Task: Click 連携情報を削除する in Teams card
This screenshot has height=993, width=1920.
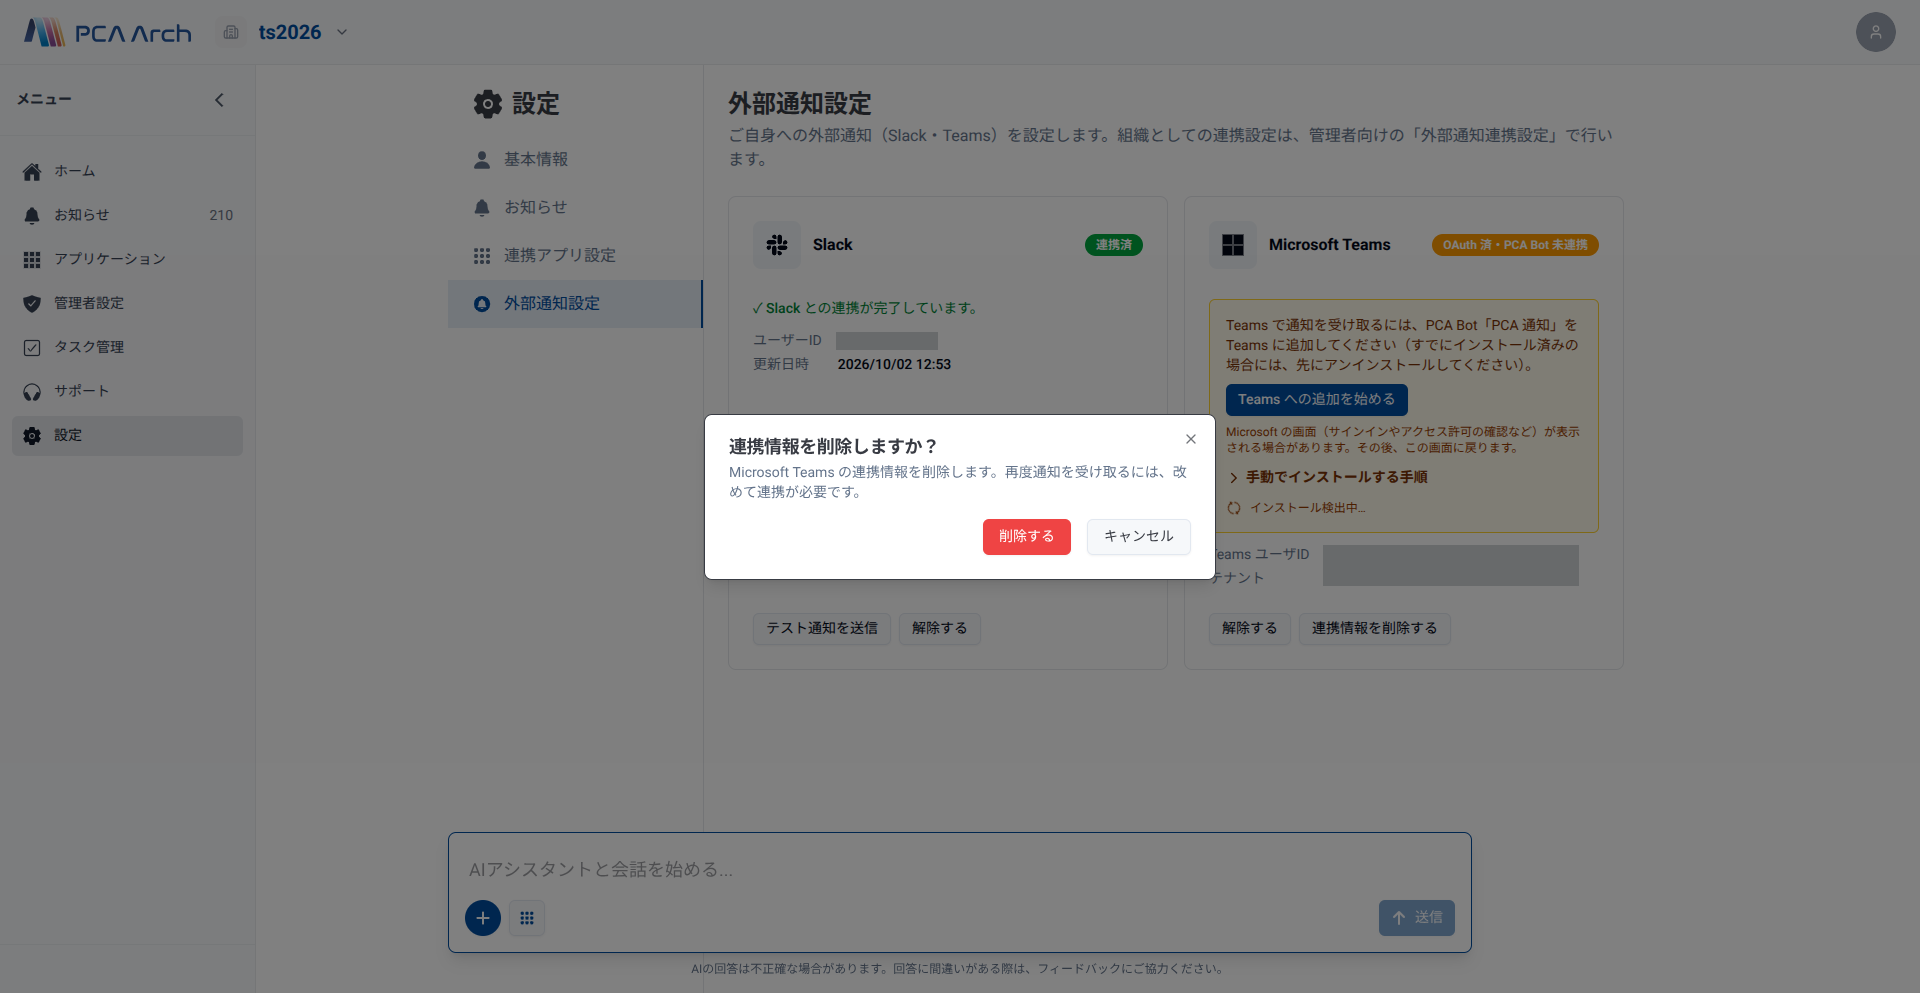Action: (x=1374, y=628)
